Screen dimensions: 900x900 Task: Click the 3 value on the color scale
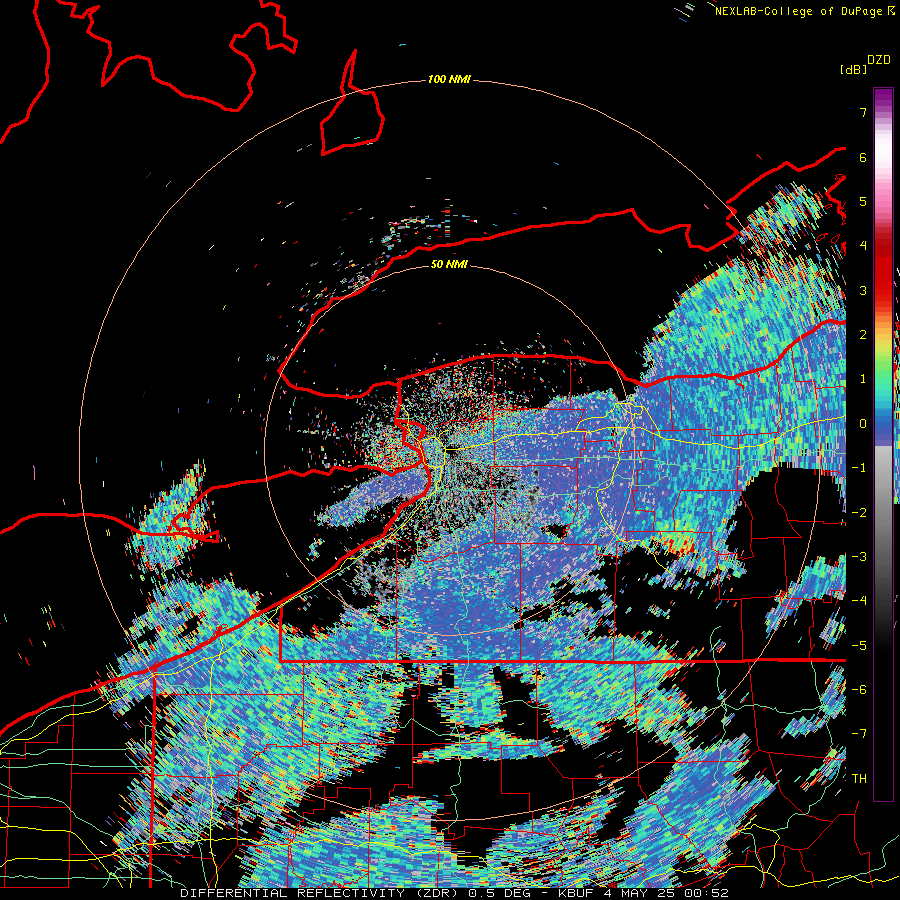point(863,290)
